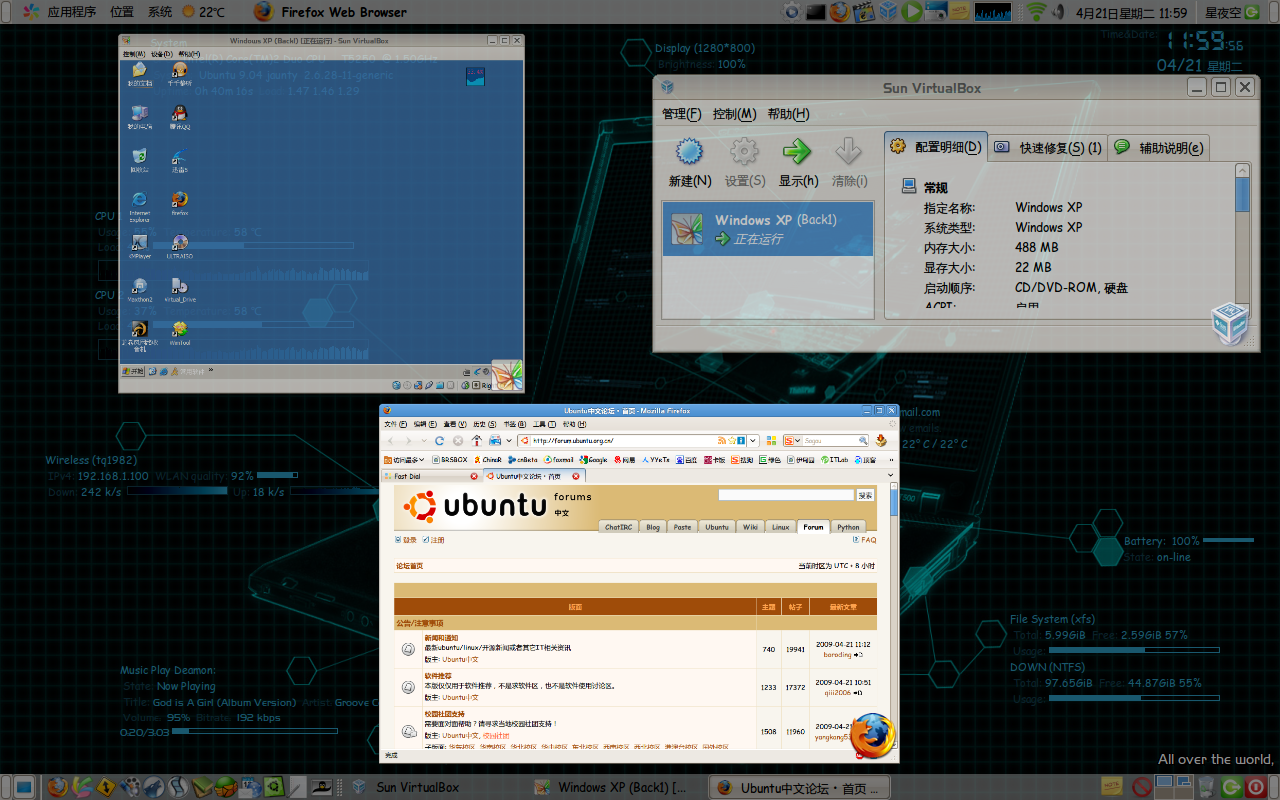This screenshot has height=800, width=1280.
Task: Click the sticky note icon in top panel
Action: point(959,12)
